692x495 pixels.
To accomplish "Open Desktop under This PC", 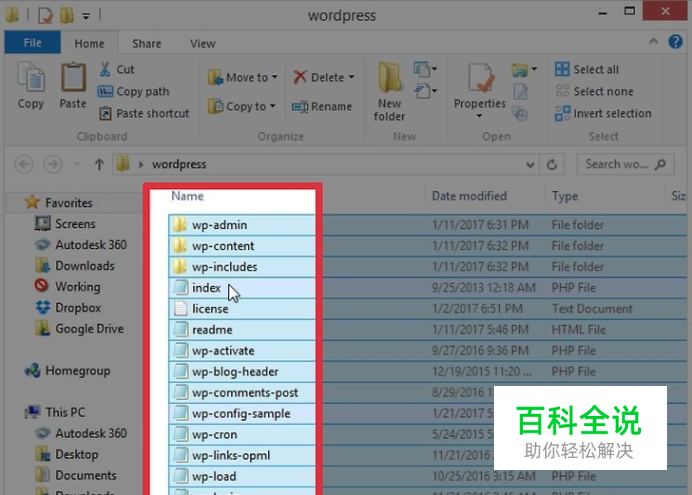I will point(67,454).
